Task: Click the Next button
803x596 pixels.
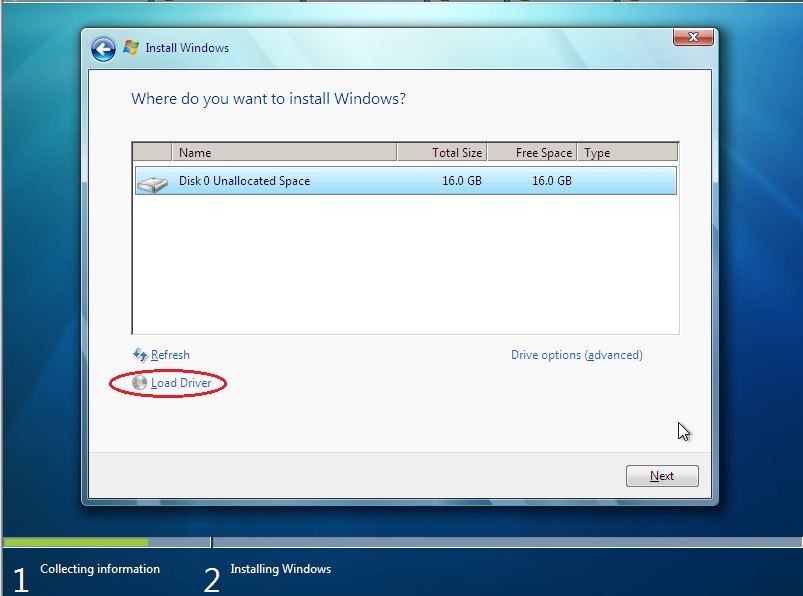Action: (662, 476)
